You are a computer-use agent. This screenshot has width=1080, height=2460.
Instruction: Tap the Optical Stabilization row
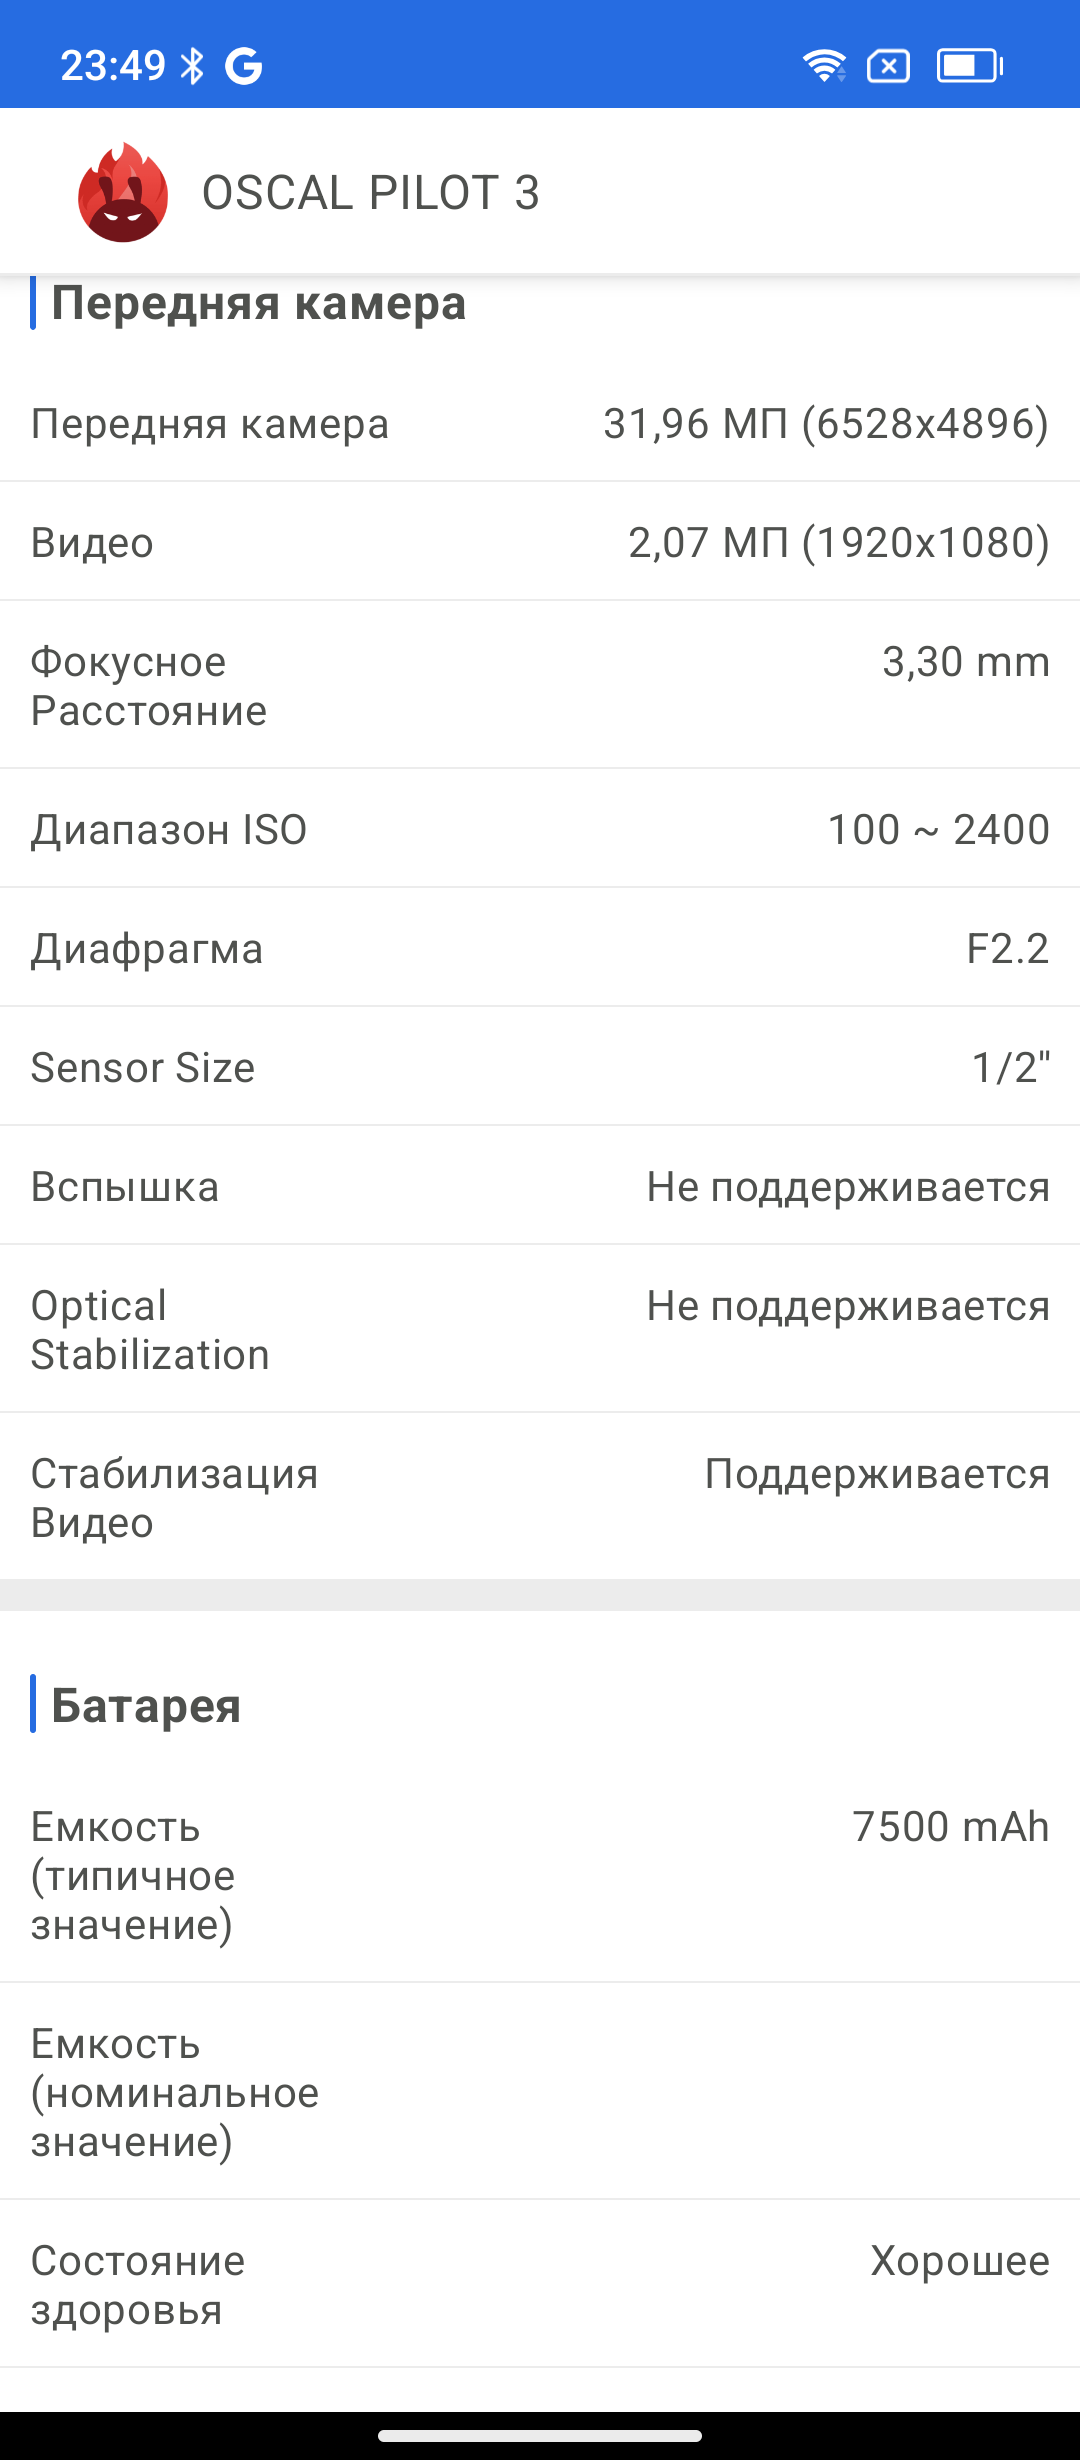tap(540, 1329)
